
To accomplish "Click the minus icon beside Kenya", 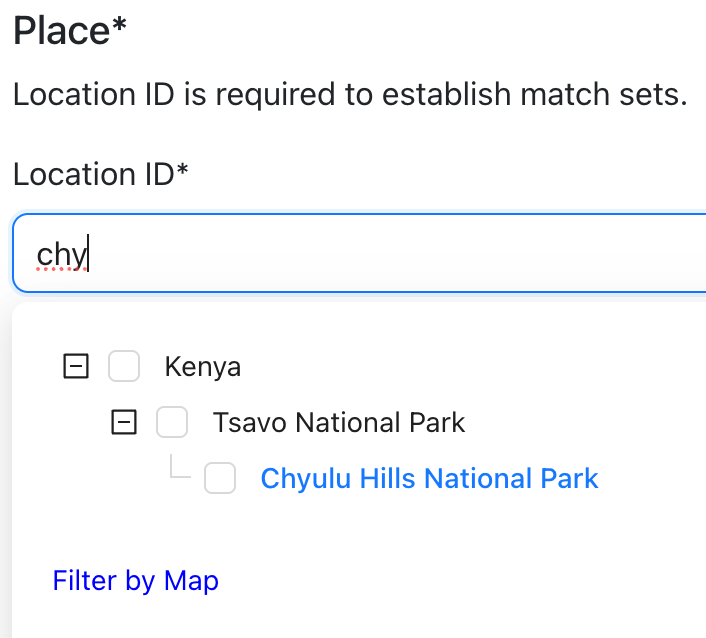I will coord(76,366).
